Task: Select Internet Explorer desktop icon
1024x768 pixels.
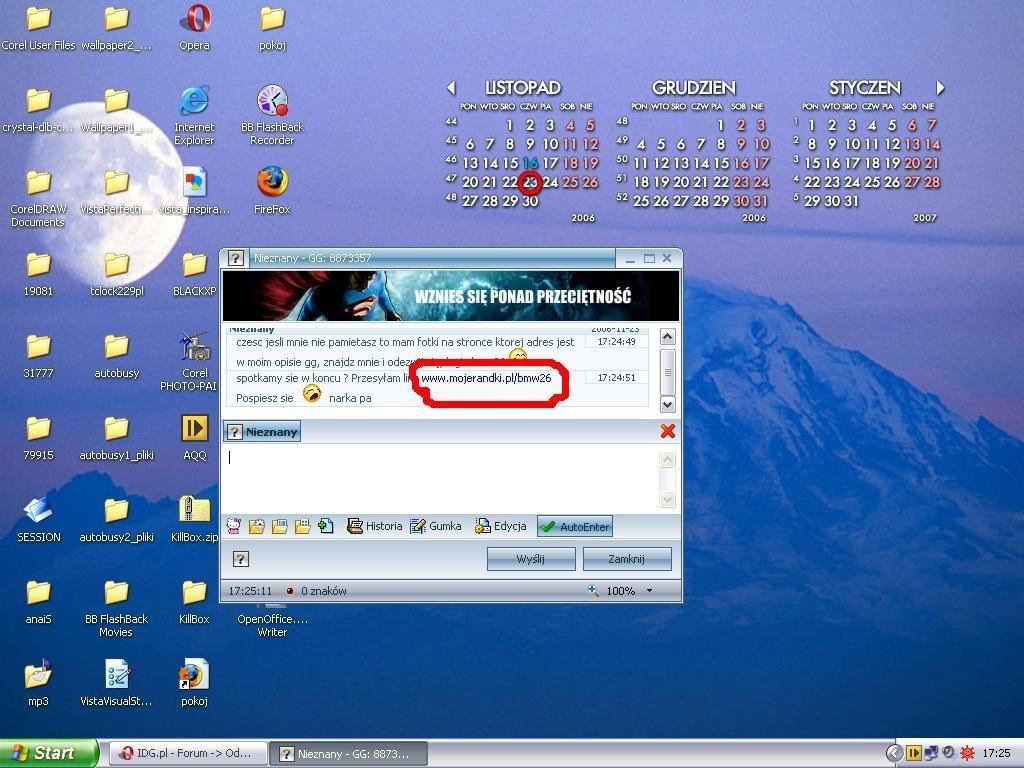Action: (194, 116)
